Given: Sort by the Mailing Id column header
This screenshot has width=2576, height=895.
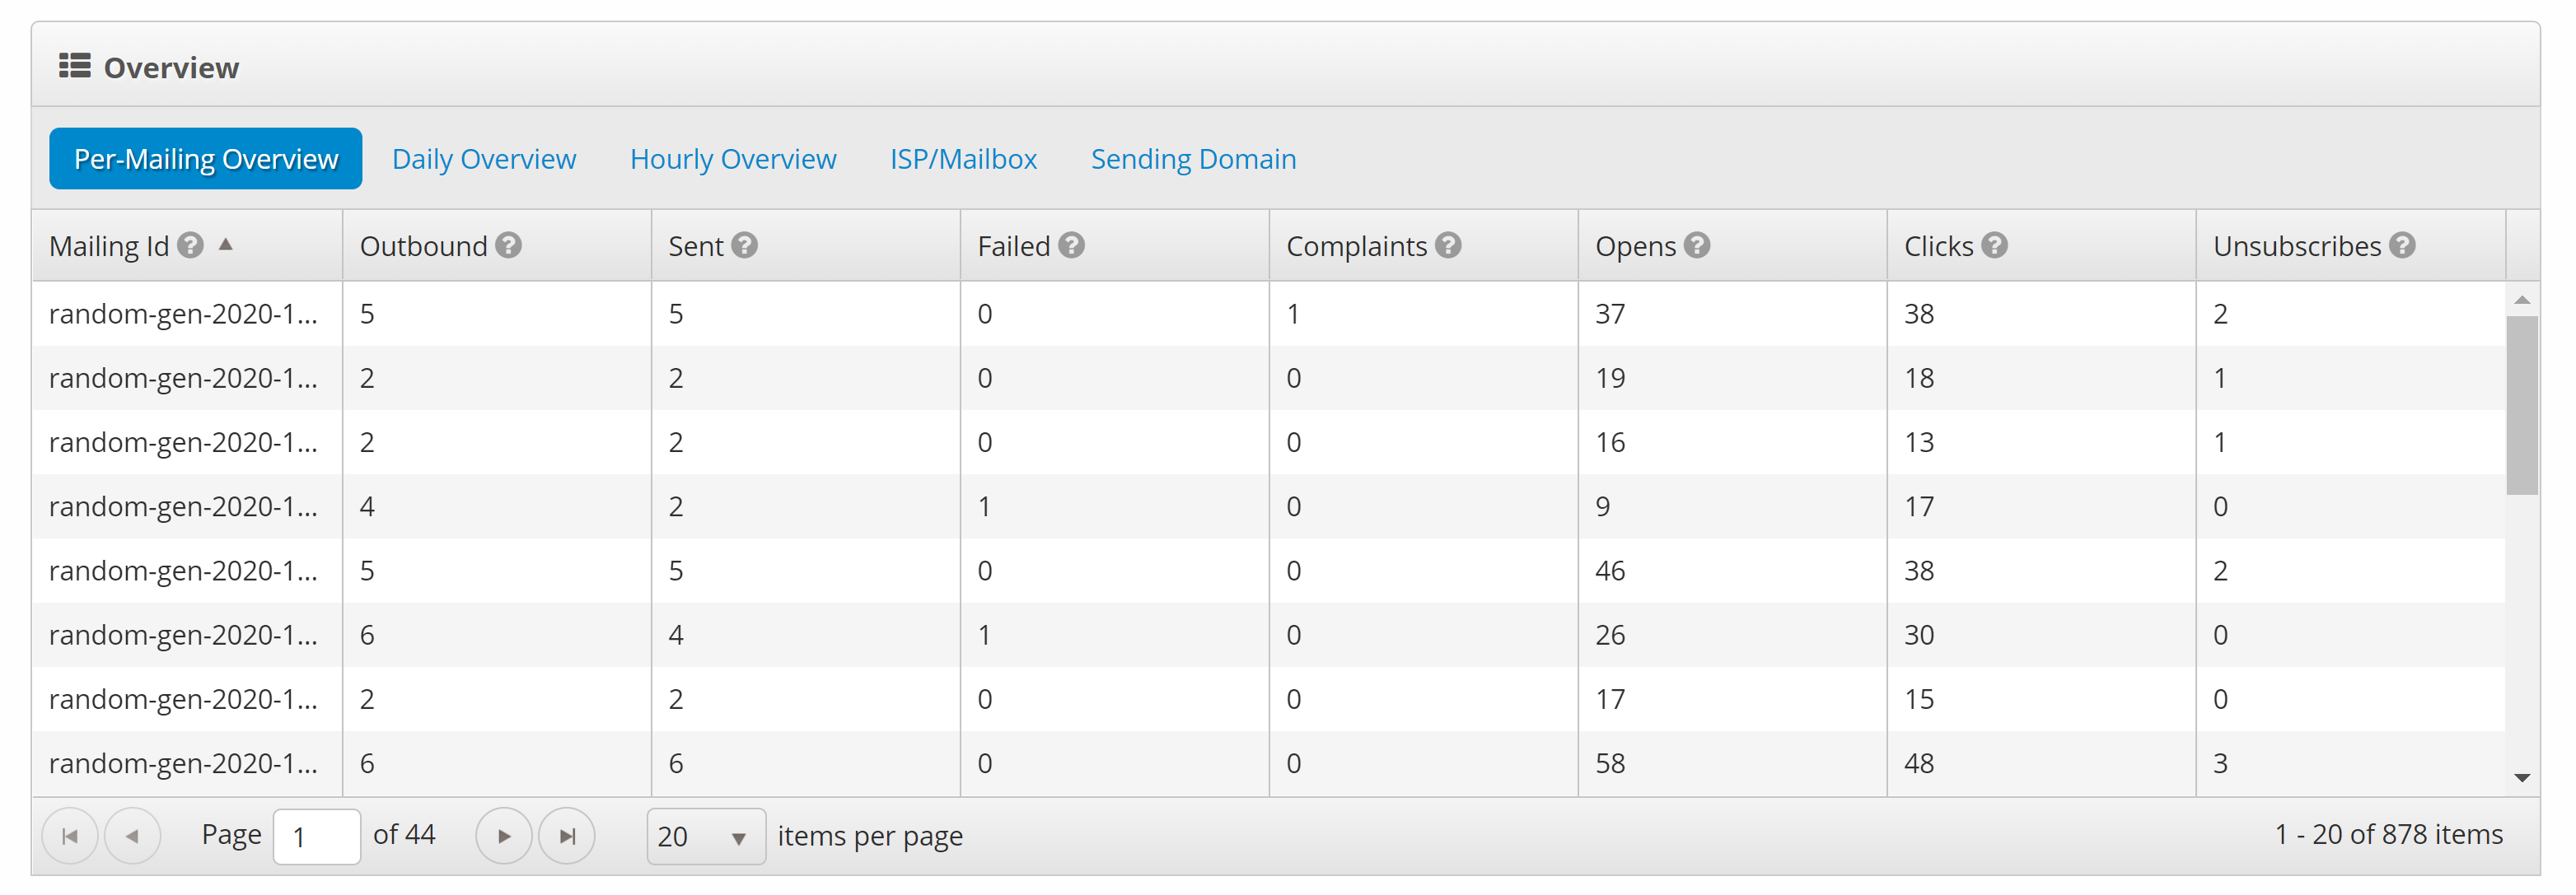Looking at the screenshot, I should click(109, 246).
